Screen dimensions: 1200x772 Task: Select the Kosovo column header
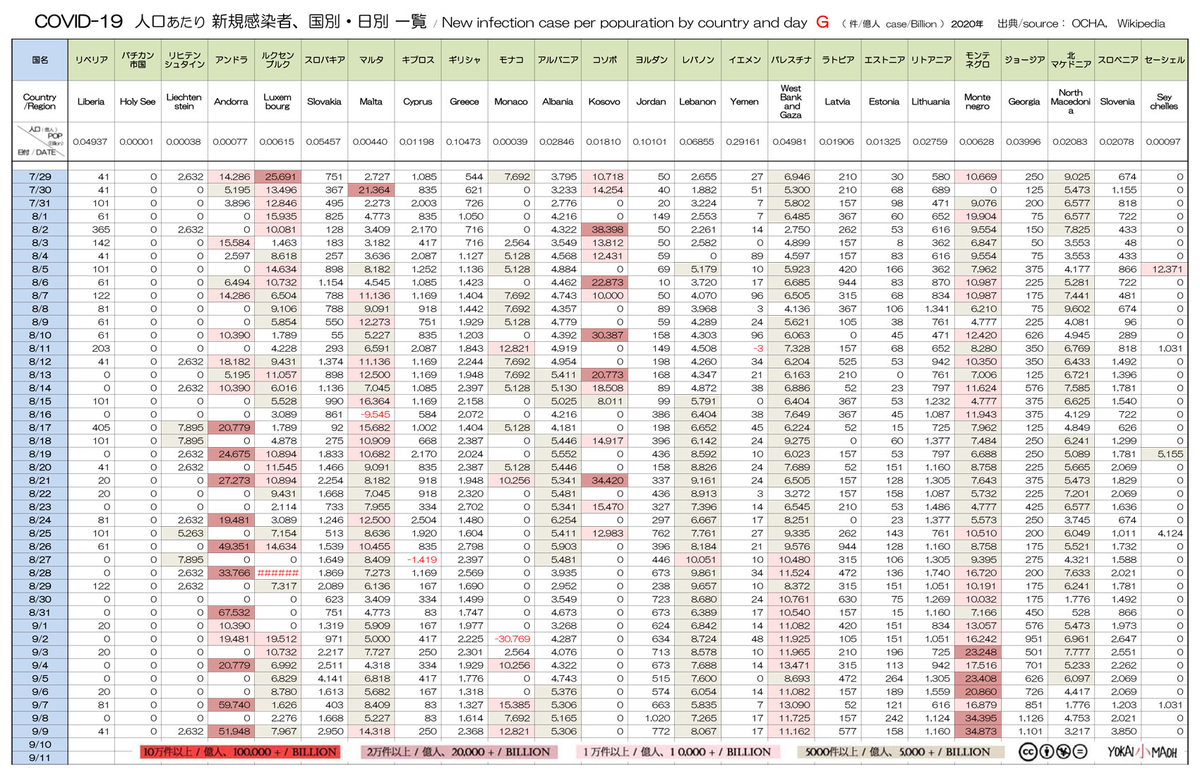[x=605, y=100]
